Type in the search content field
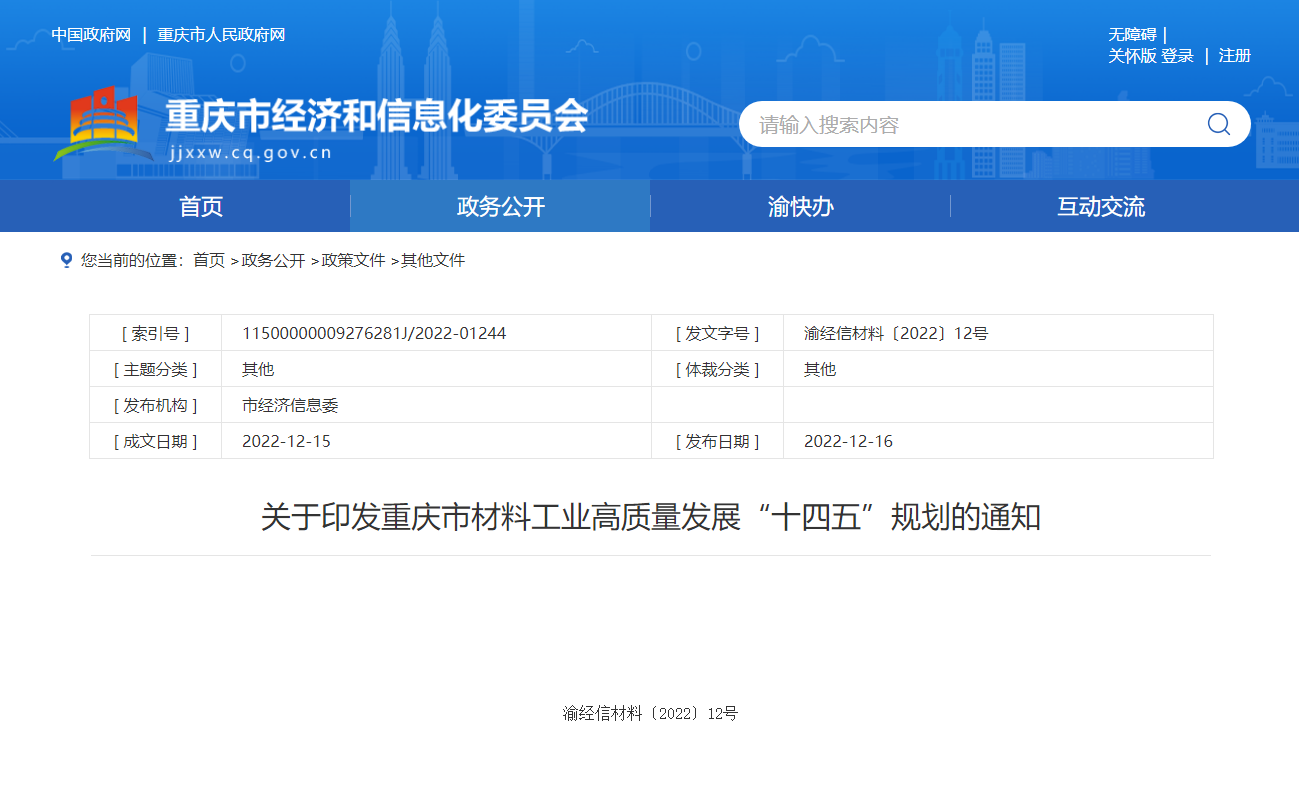Image resolution: width=1299 pixels, height=797 pixels. point(960,125)
